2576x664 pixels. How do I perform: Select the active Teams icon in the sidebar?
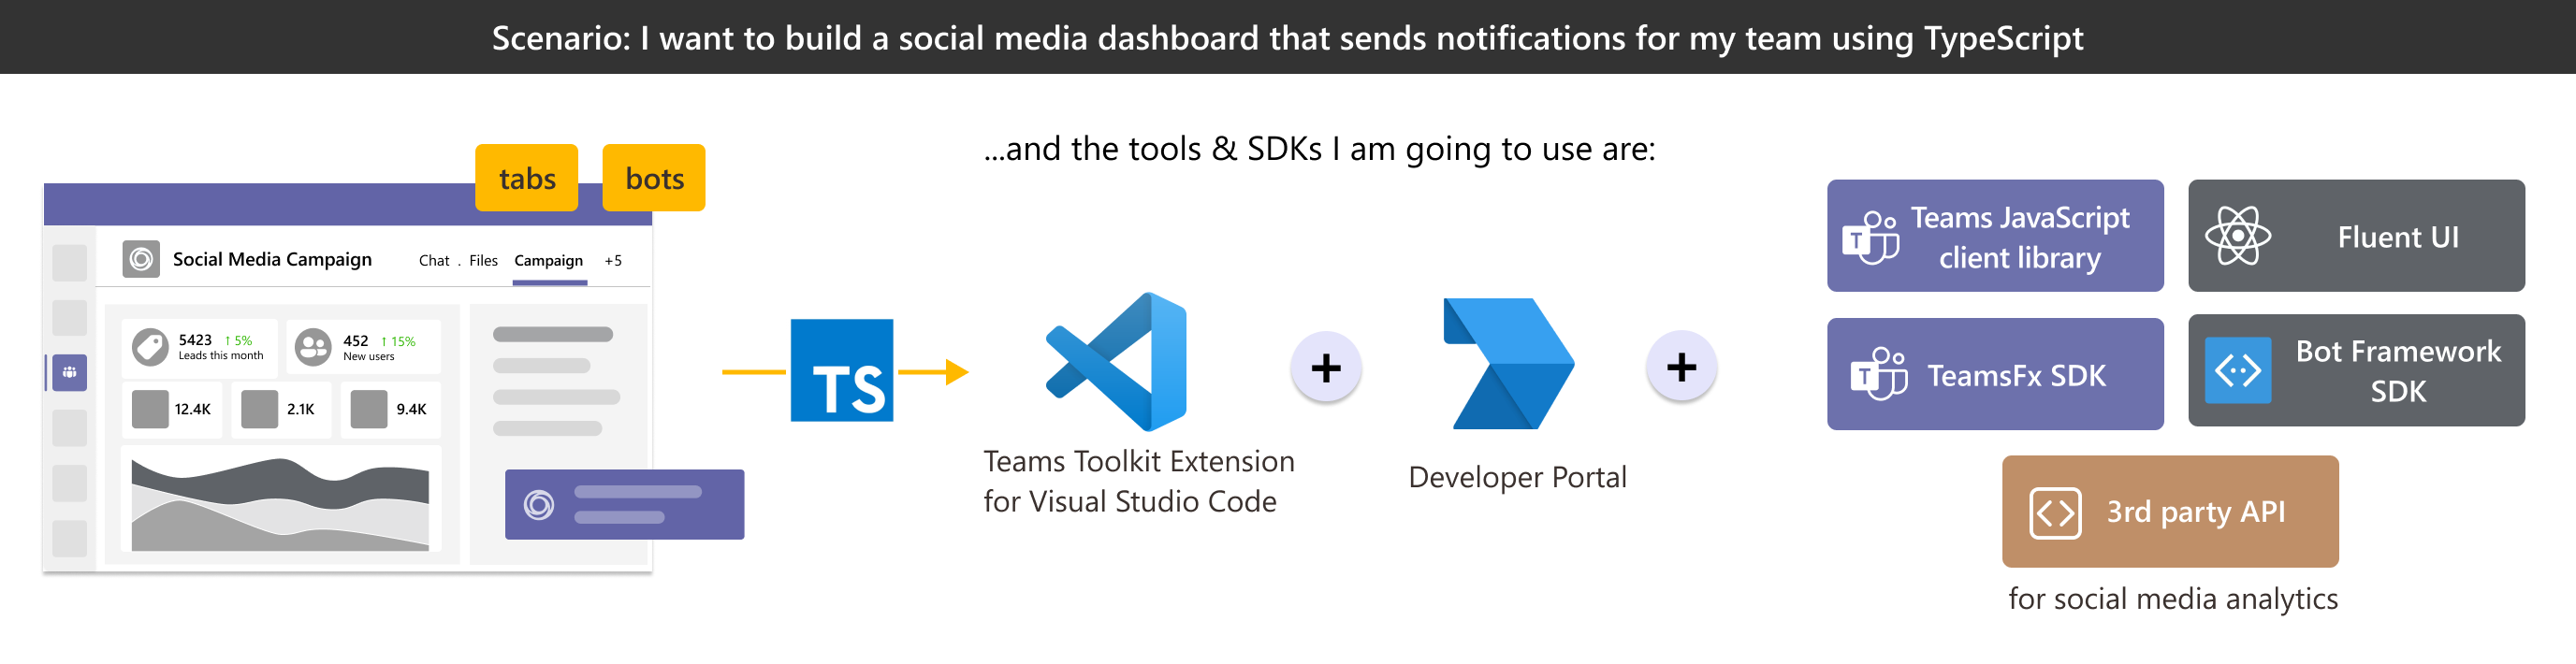click(69, 373)
